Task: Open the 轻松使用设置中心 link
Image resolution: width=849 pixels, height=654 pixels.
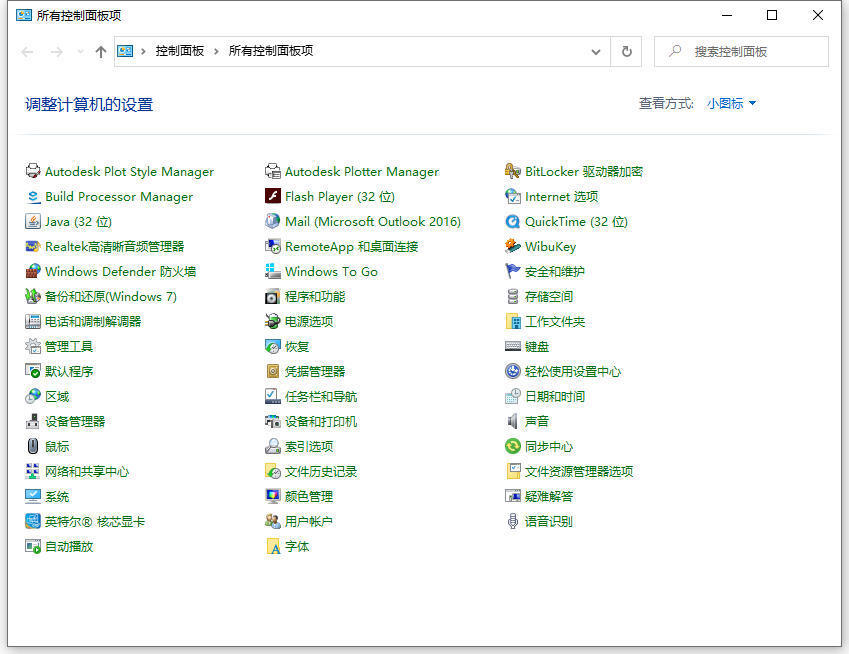Action: click(x=573, y=371)
